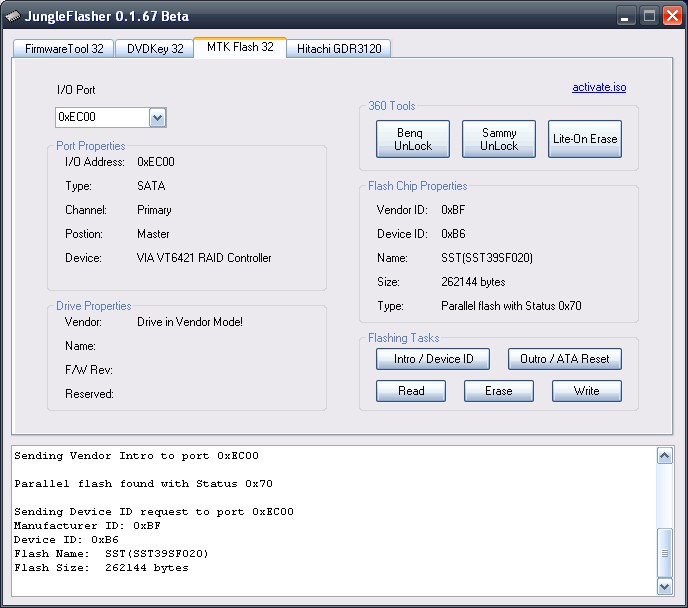This screenshot has height=608, width=688.
Task: Click the Sammy UnLock button
Action: (498, 139)
